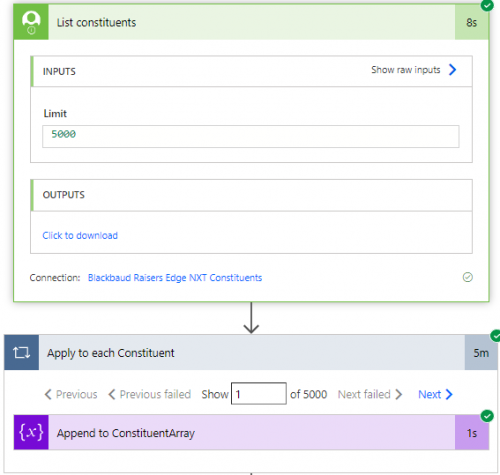The width and height of the screenshot is (500, 475).
Task: Collapse the Apply to each Constituent header
Action: pyautogui.click(x=252, y=353)
